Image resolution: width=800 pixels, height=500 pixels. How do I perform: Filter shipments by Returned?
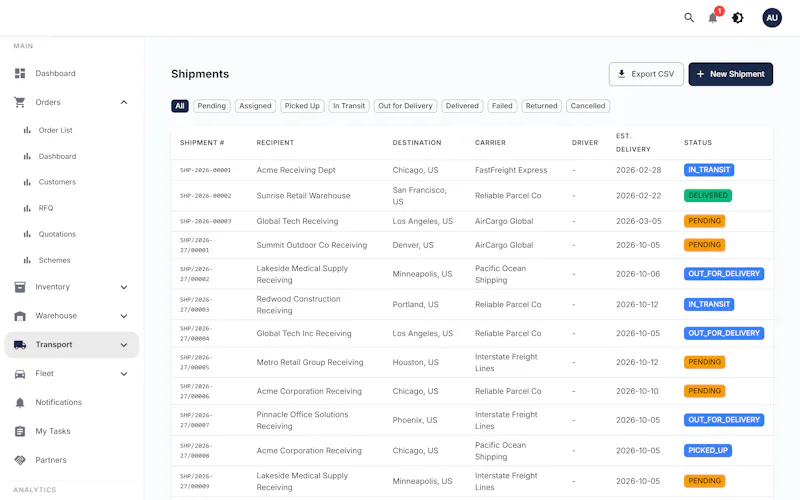pyautogui.click(x=541, y=106)
